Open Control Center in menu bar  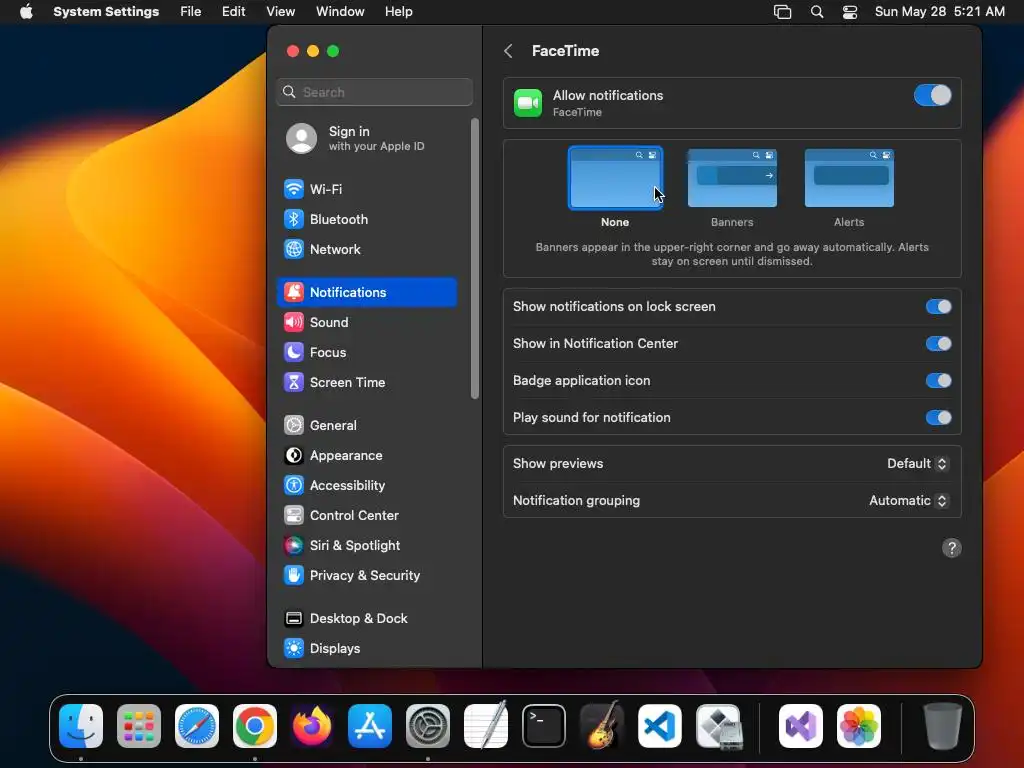click(850, 12)
